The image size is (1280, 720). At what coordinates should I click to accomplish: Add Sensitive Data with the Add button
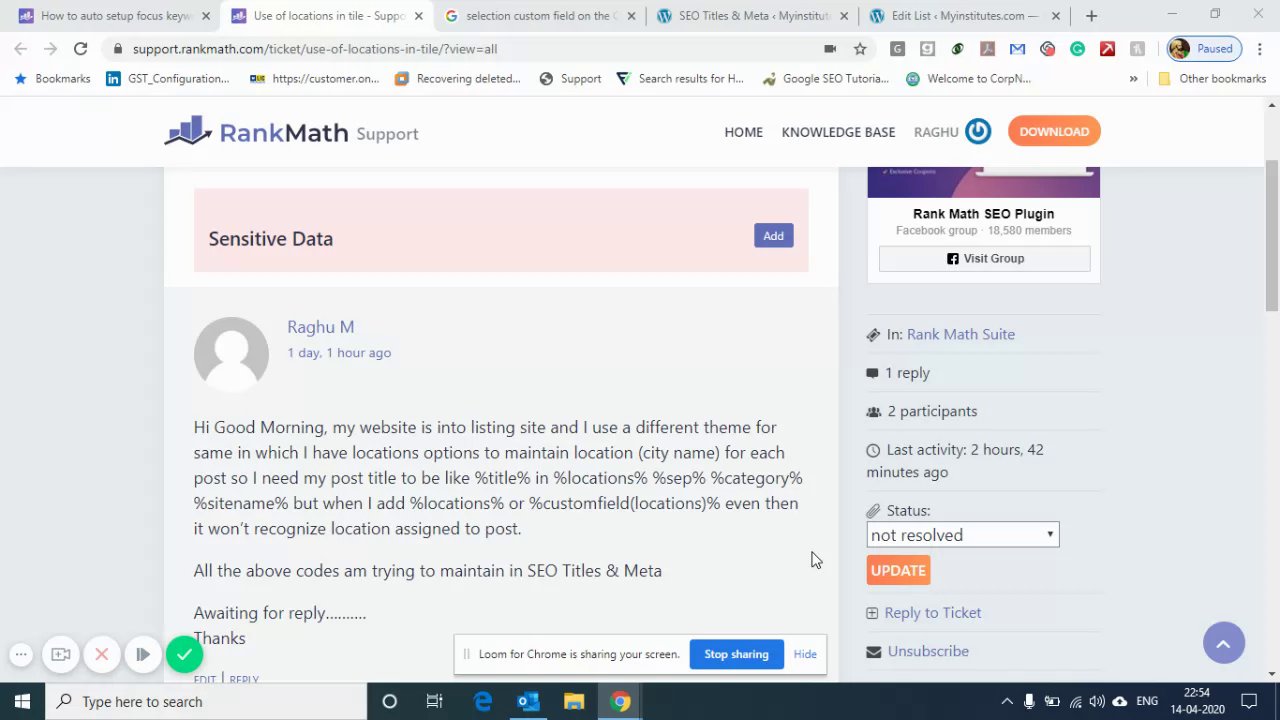pyautogui.click(x=773, y=236)
